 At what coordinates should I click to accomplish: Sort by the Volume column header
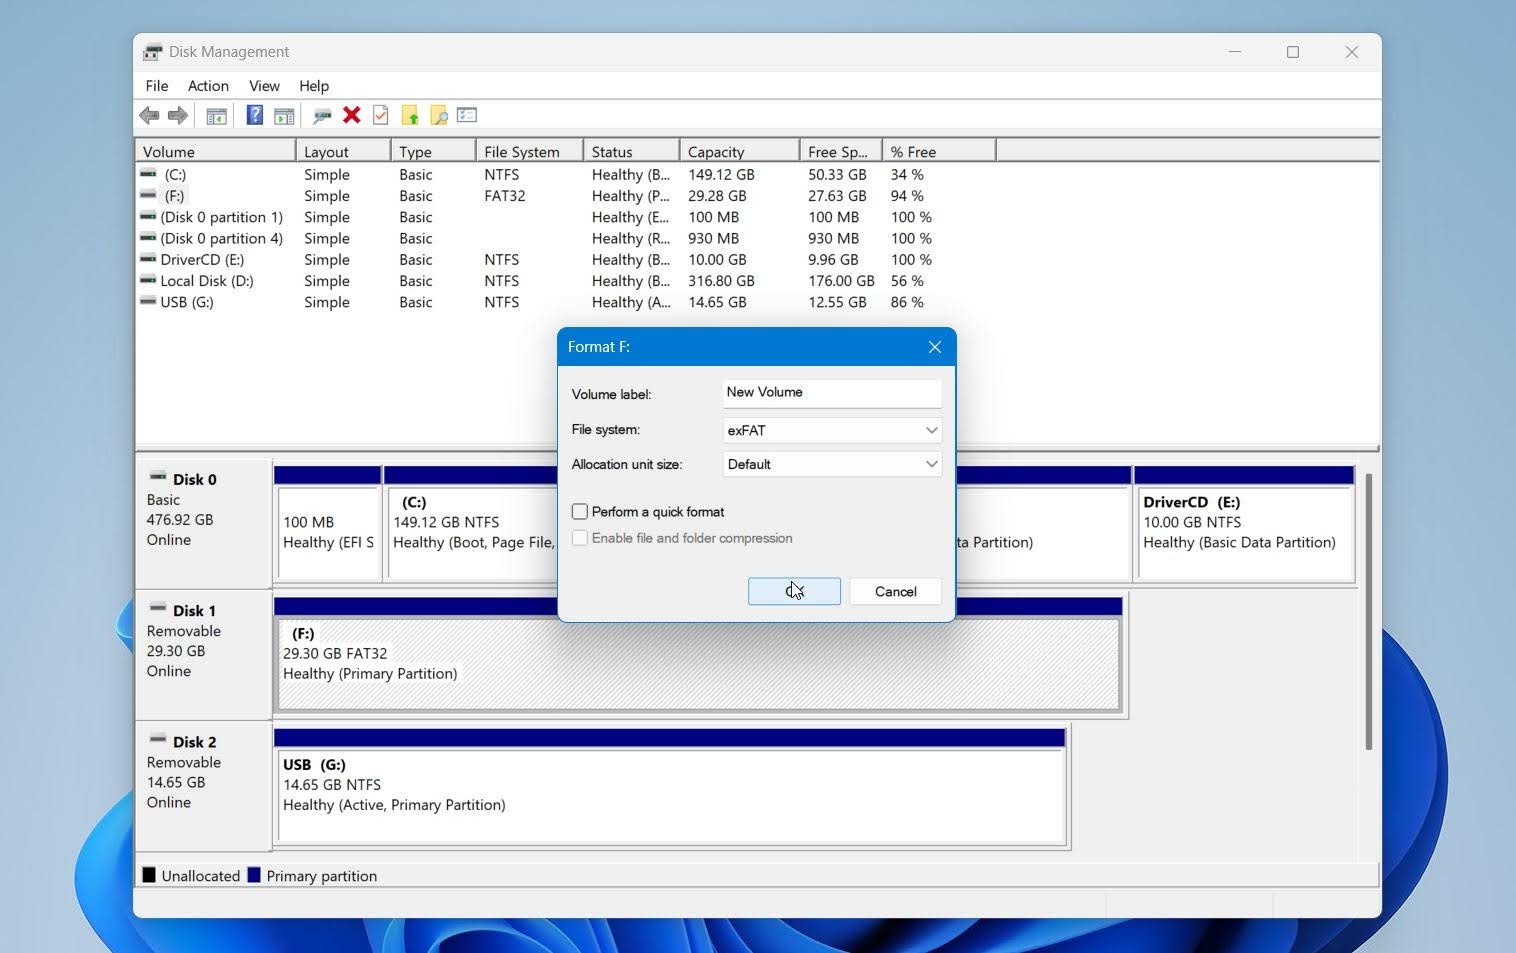[215, 151]
